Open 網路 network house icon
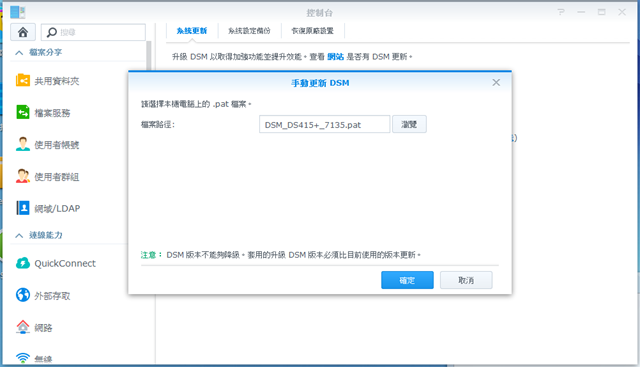Screen dimensions: 640x367 [x=23, y=327]
